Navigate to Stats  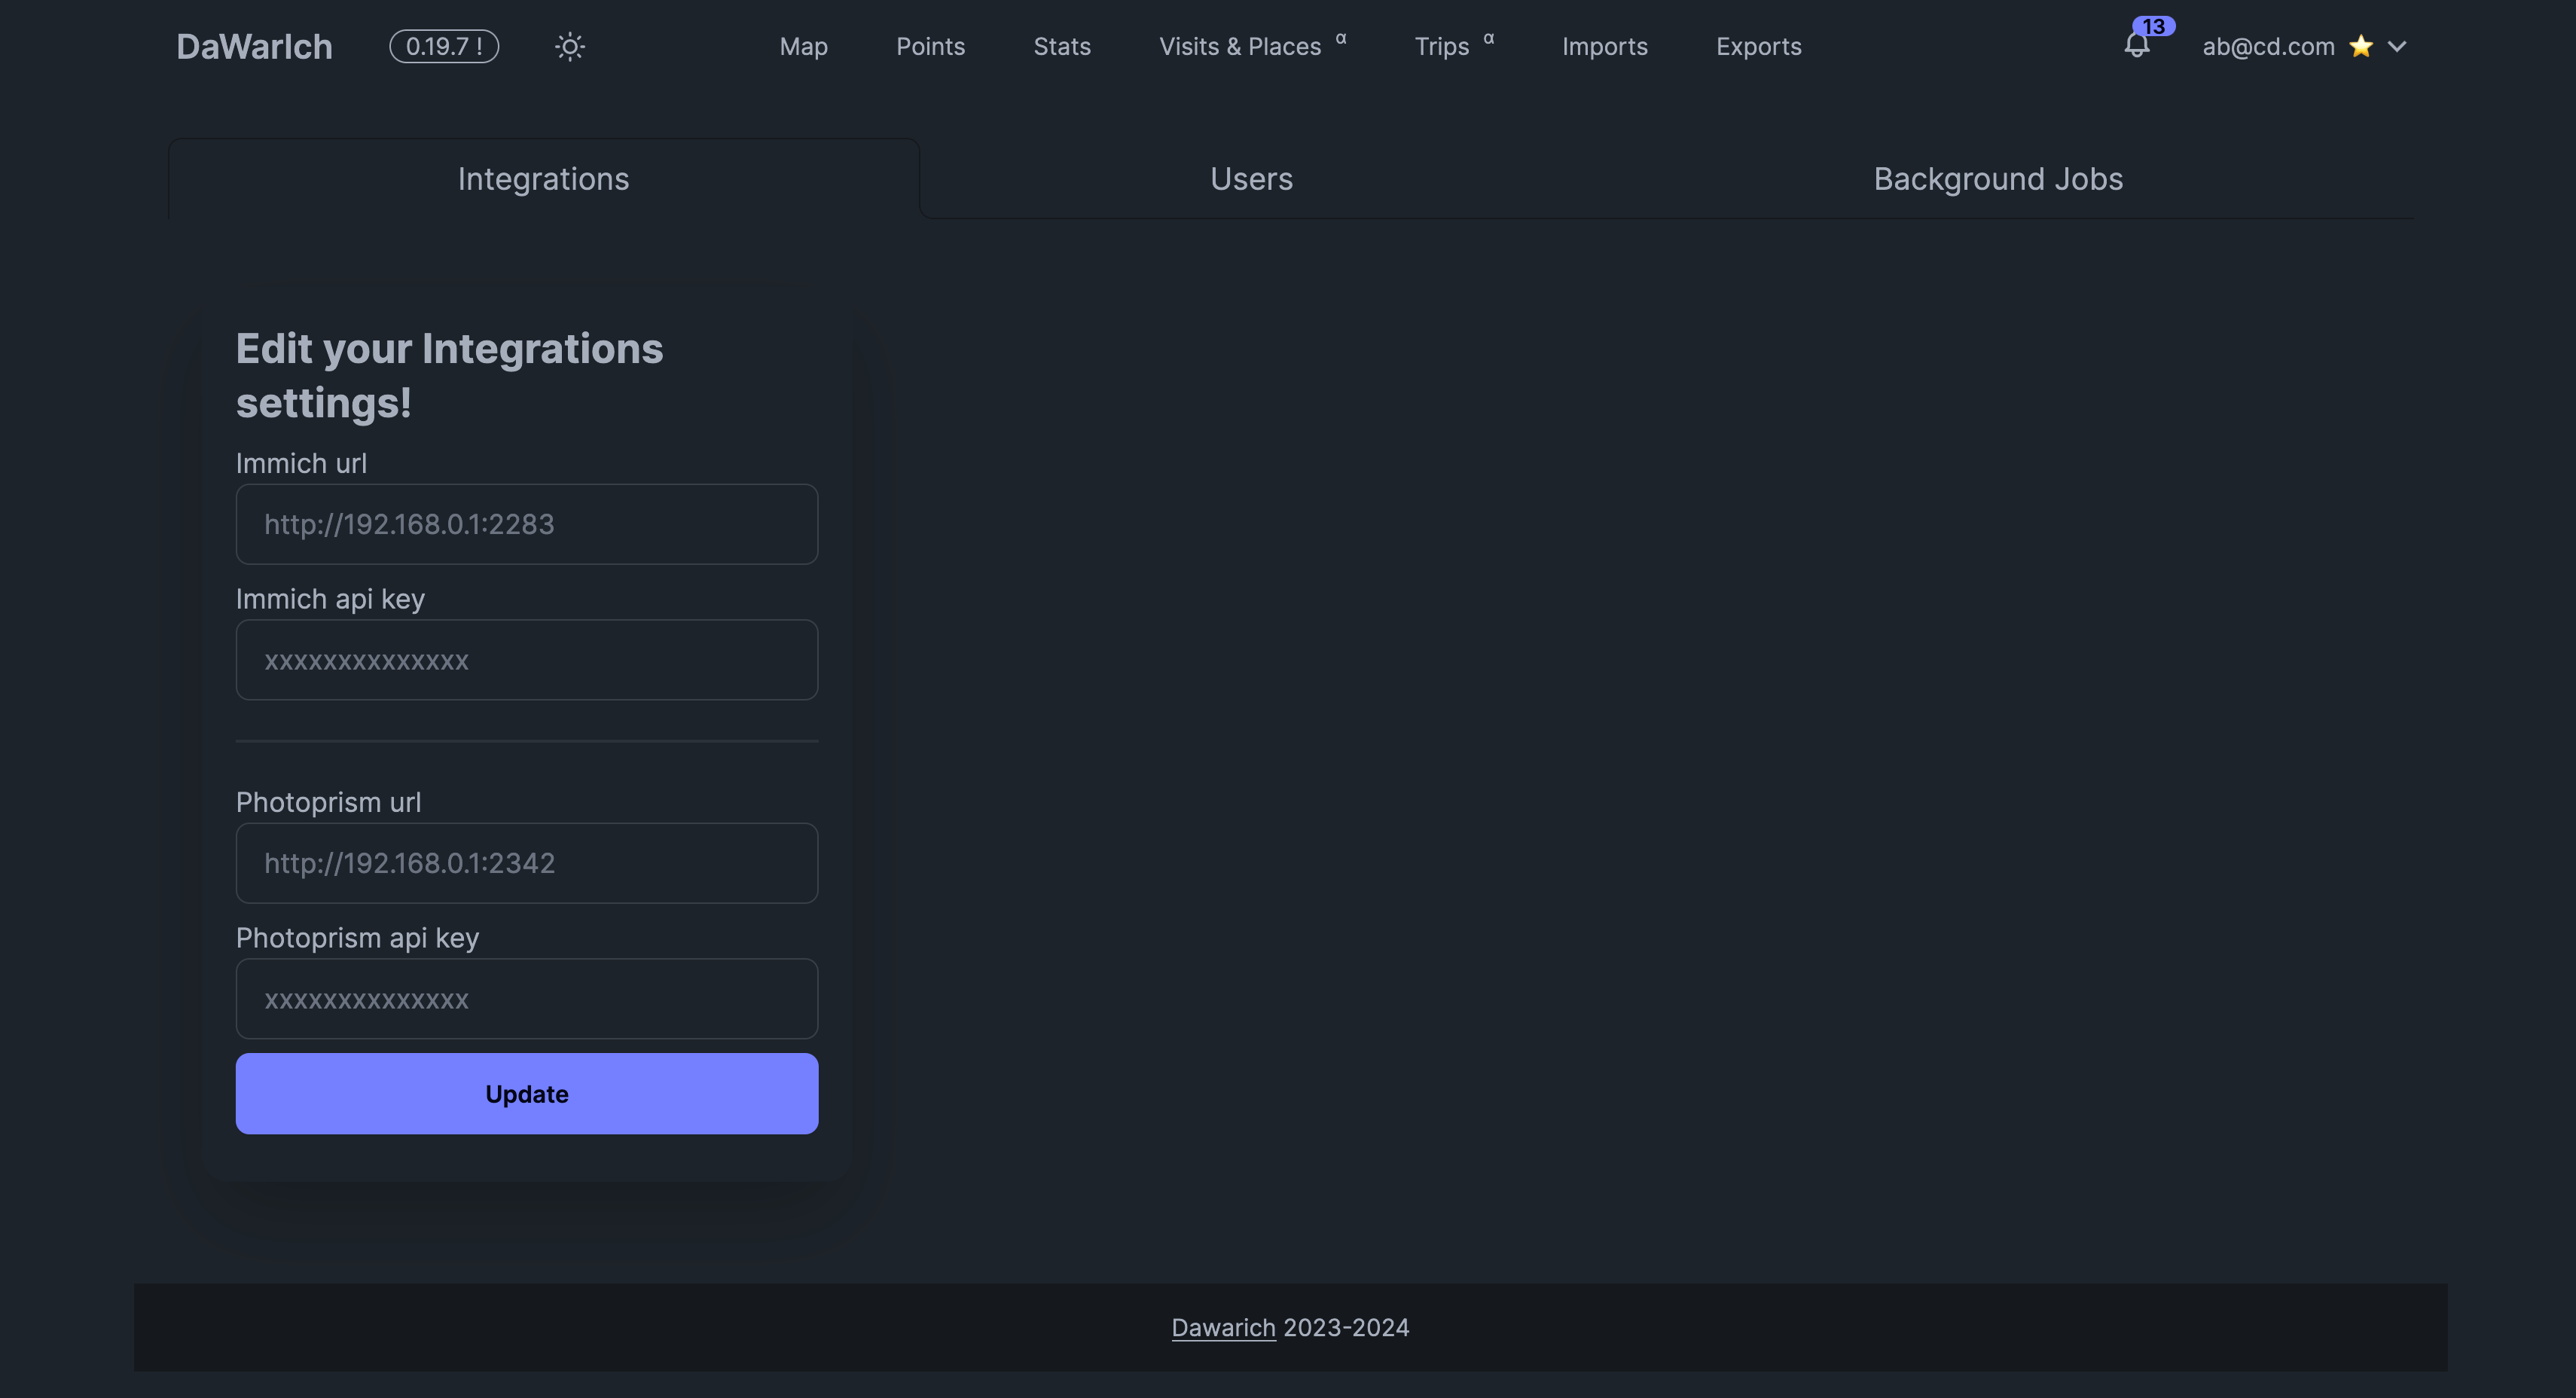pos(1062,47)
